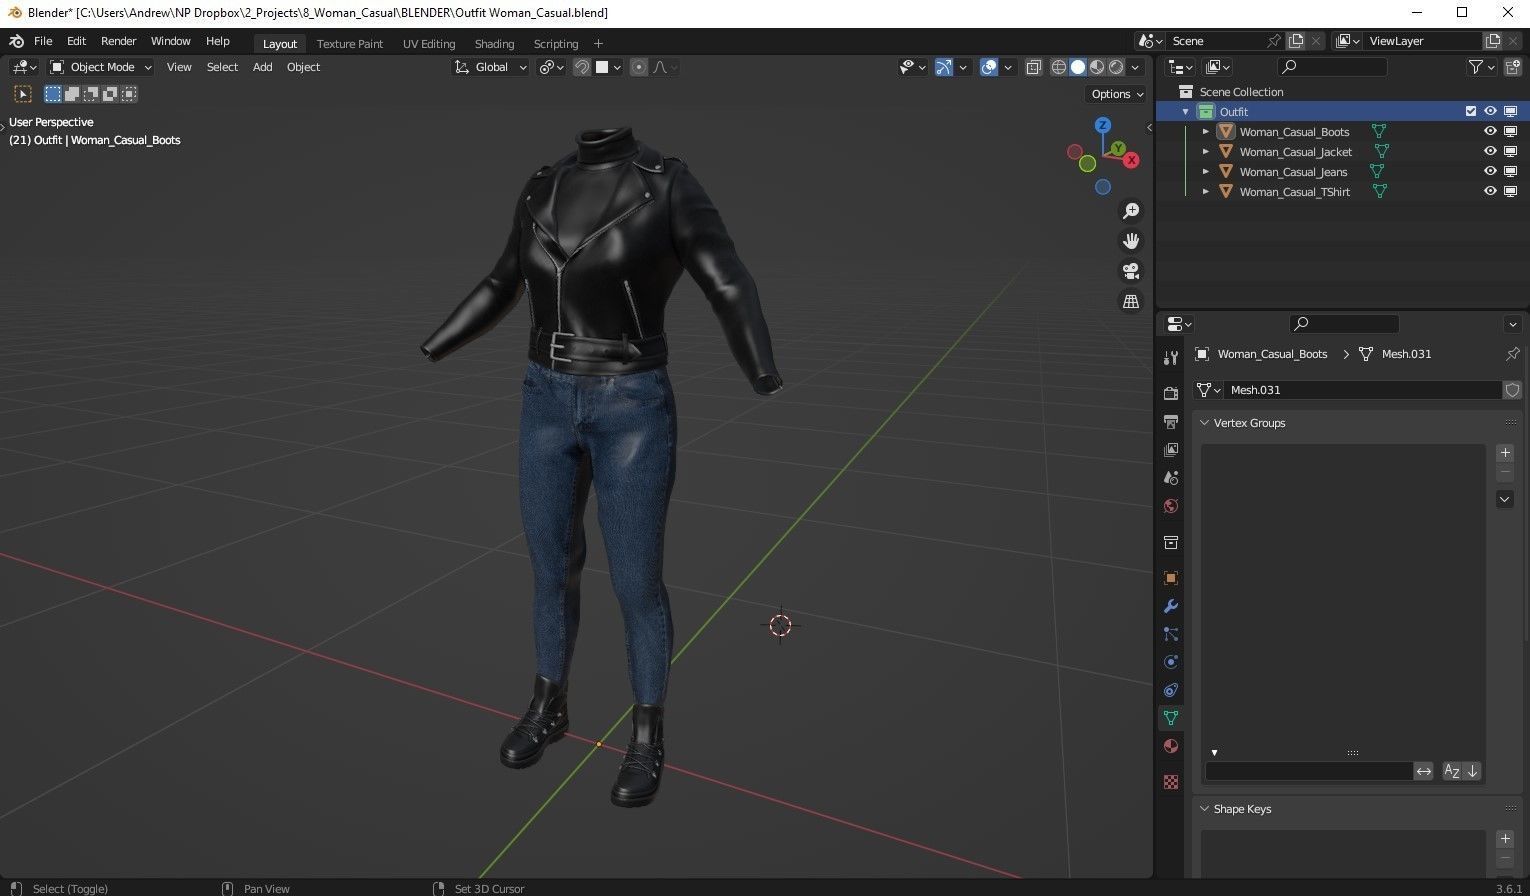The image size is (1530, 896).
Task: Toggle X-Ray display mode
Action: click(1033, 67)
